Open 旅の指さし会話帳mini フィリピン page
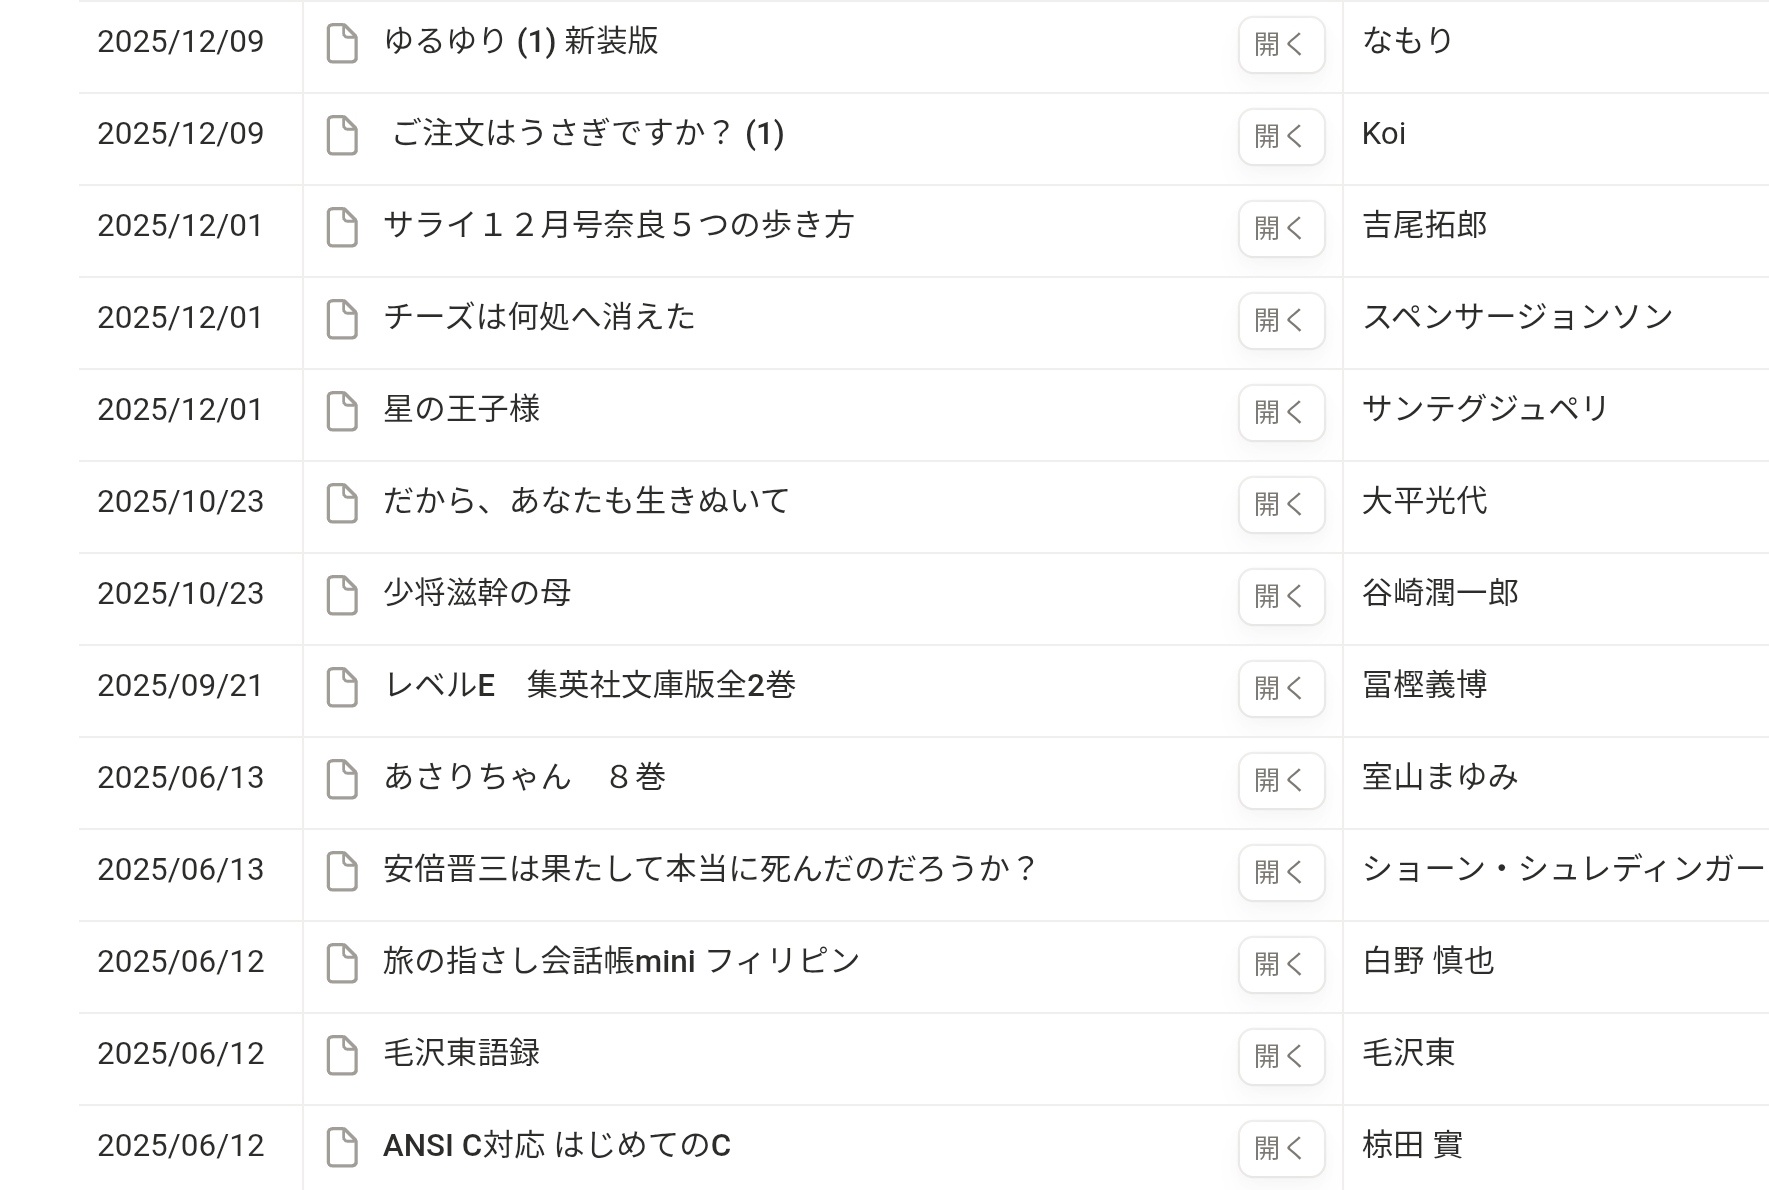This screenshot has width=1769, height=1190. (x=1281, y=964)
